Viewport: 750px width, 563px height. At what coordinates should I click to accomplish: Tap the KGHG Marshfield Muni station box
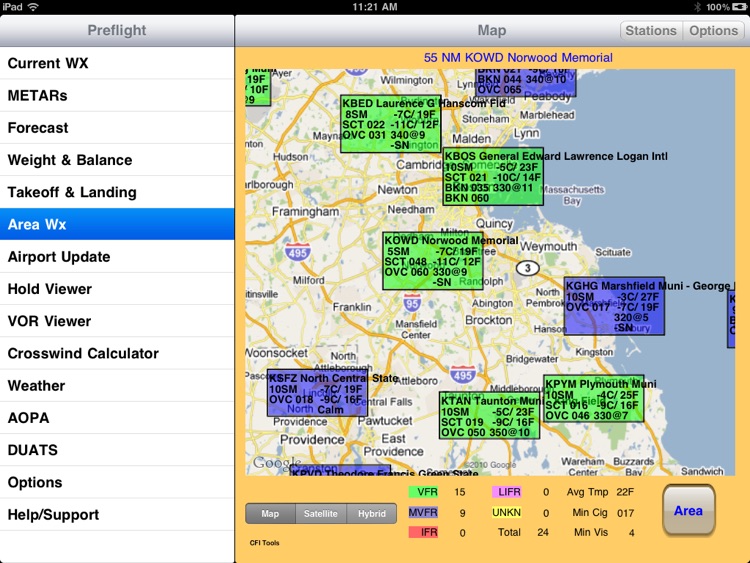coord(614,306)
